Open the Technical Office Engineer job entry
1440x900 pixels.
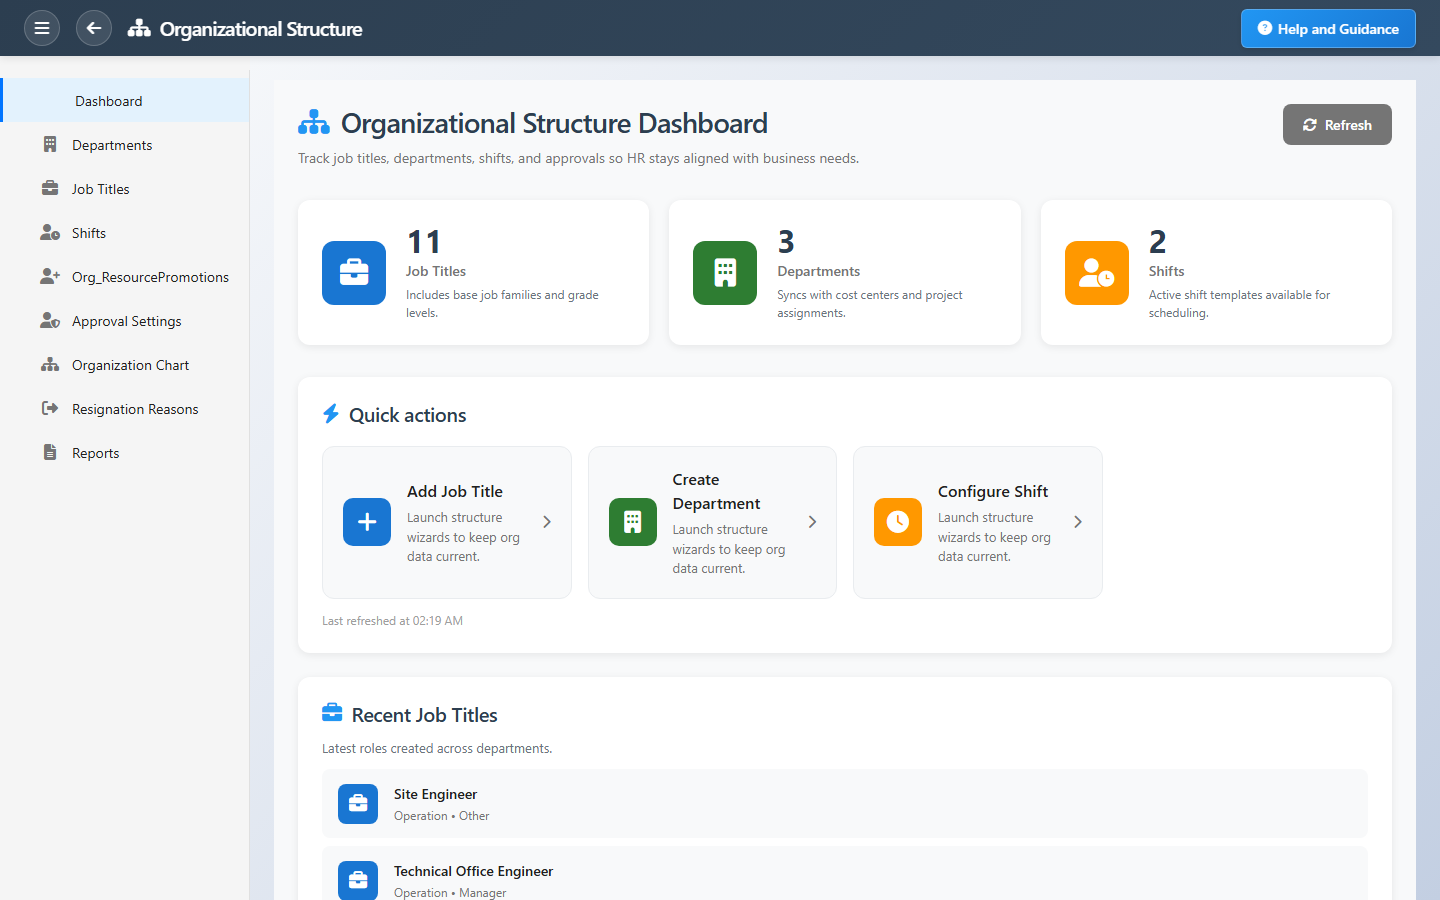(473, 872)
